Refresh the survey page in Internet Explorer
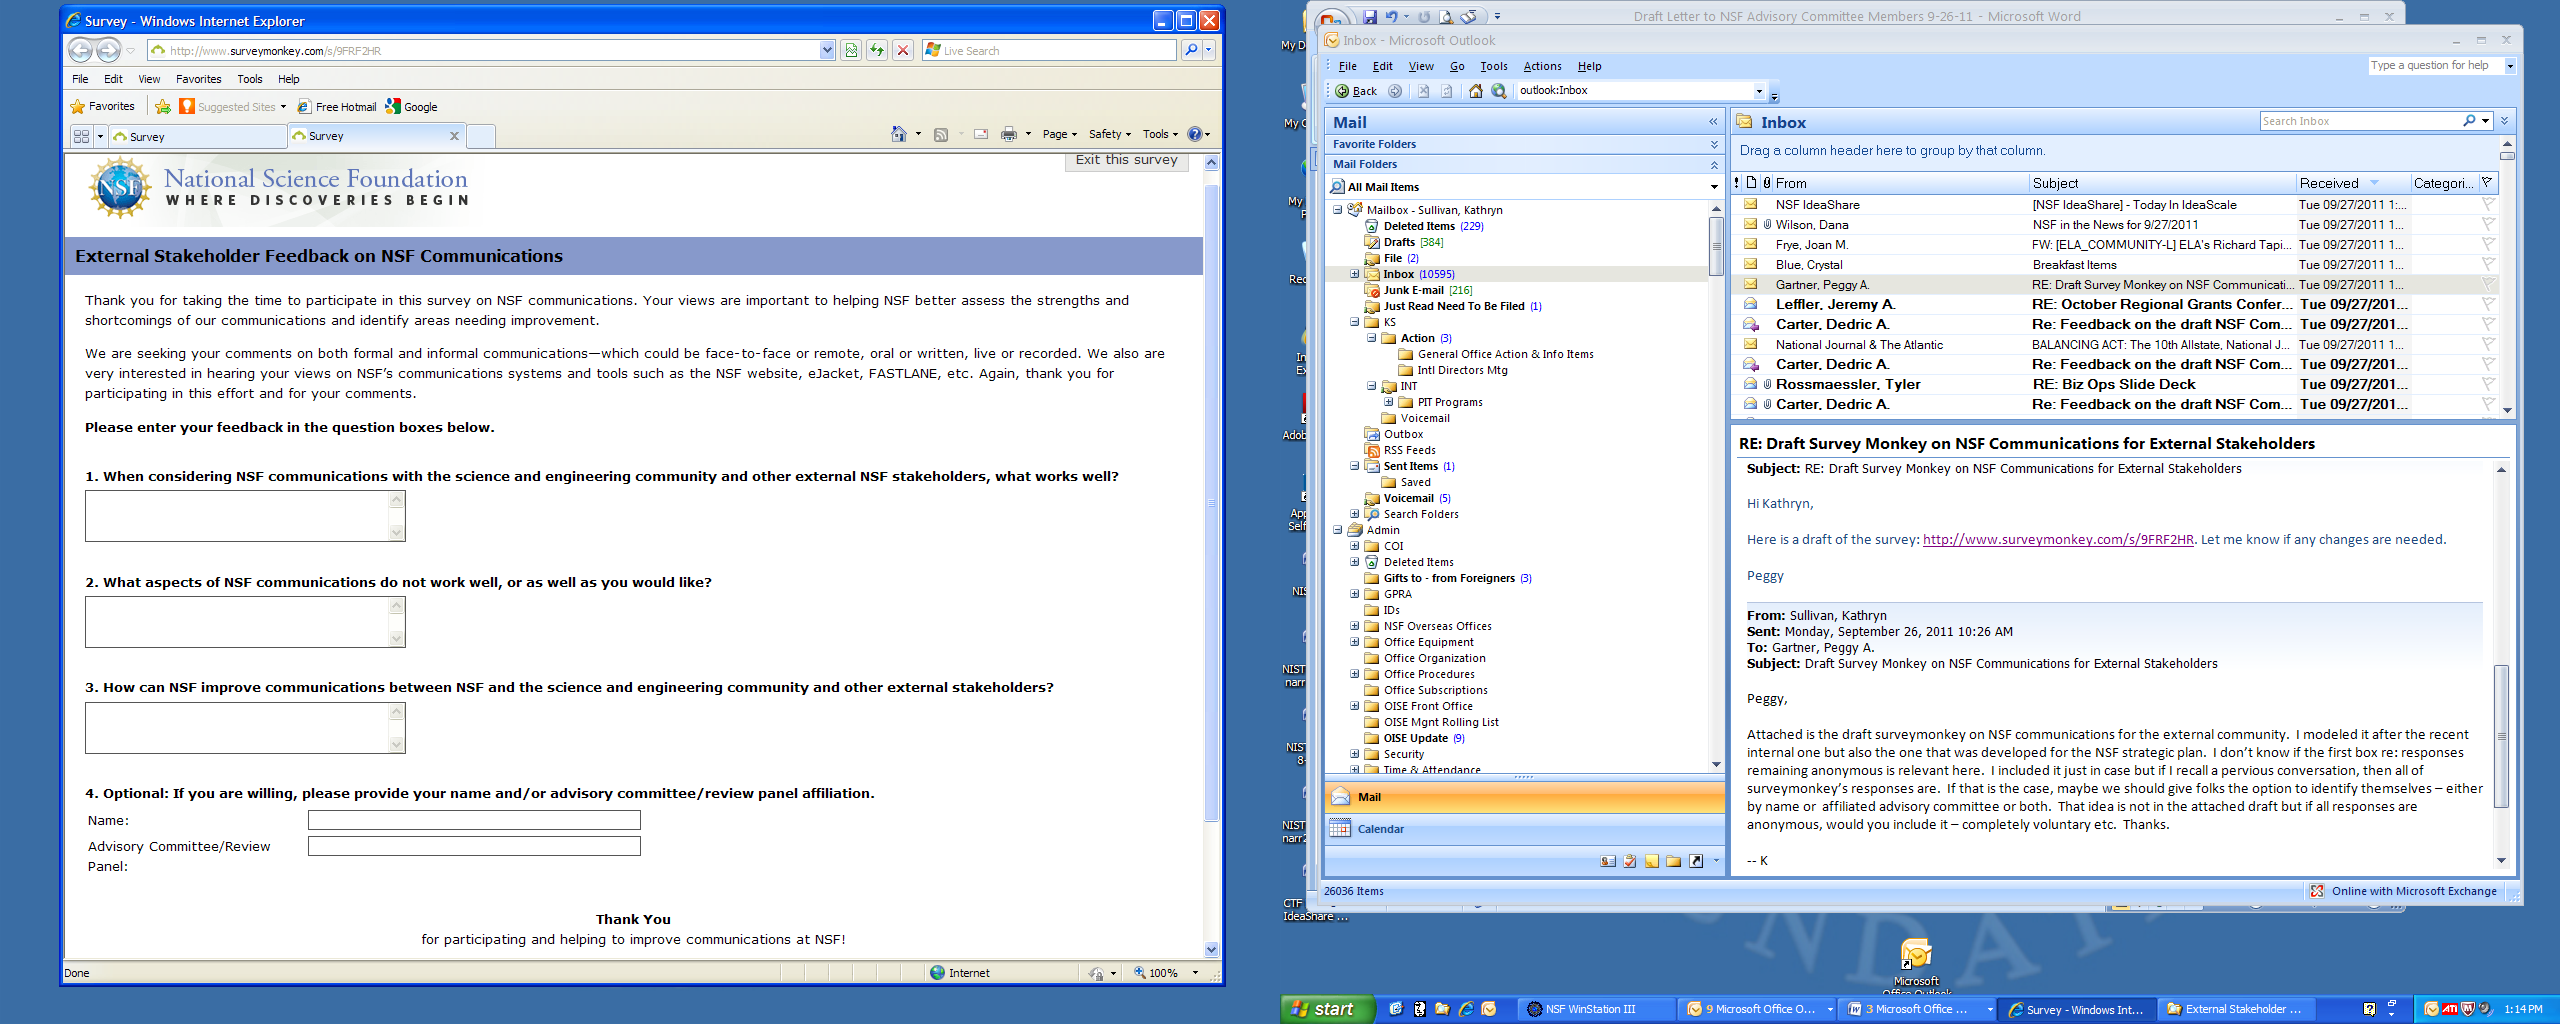This screenshot has height=1024, width=2560. pos(877,50)
